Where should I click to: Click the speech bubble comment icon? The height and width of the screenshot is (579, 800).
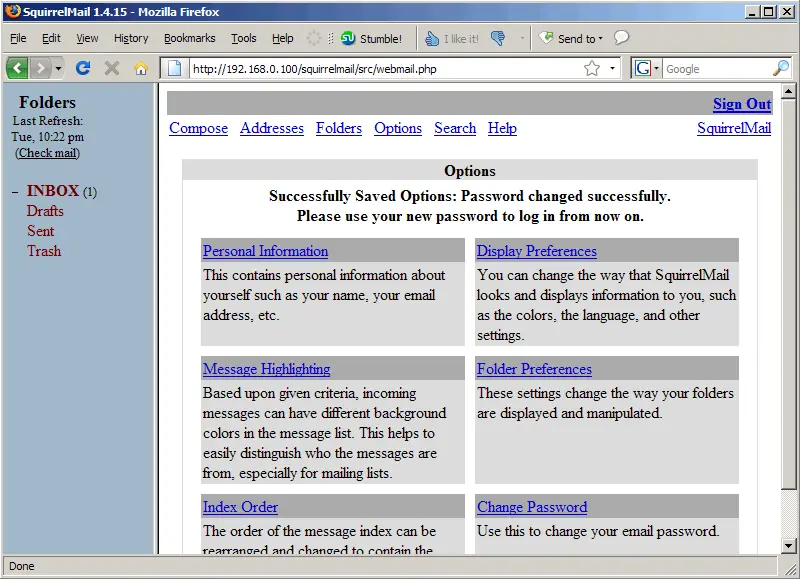(x=621, y=37)
